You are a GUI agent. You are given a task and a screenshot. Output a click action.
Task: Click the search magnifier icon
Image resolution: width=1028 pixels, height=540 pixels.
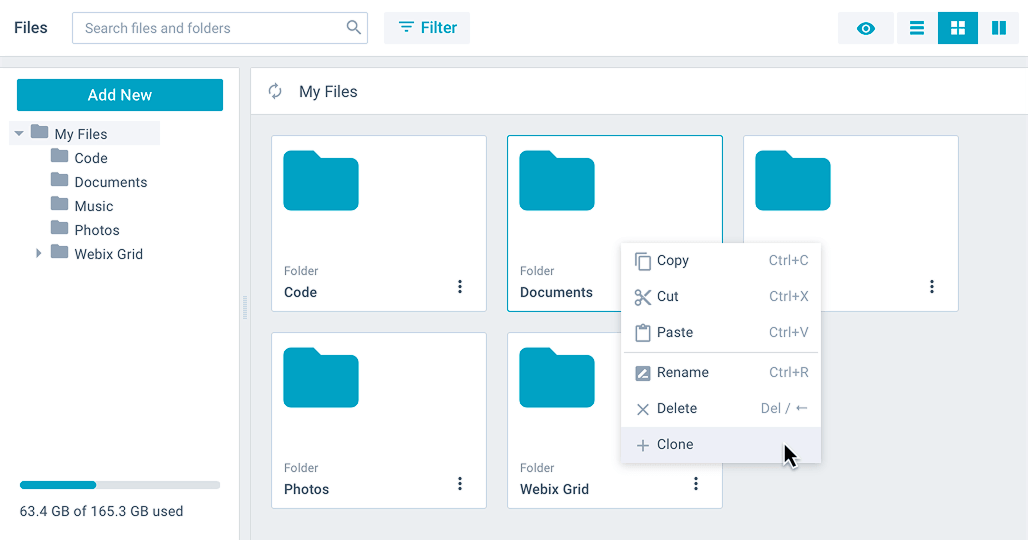coord(354,28)
